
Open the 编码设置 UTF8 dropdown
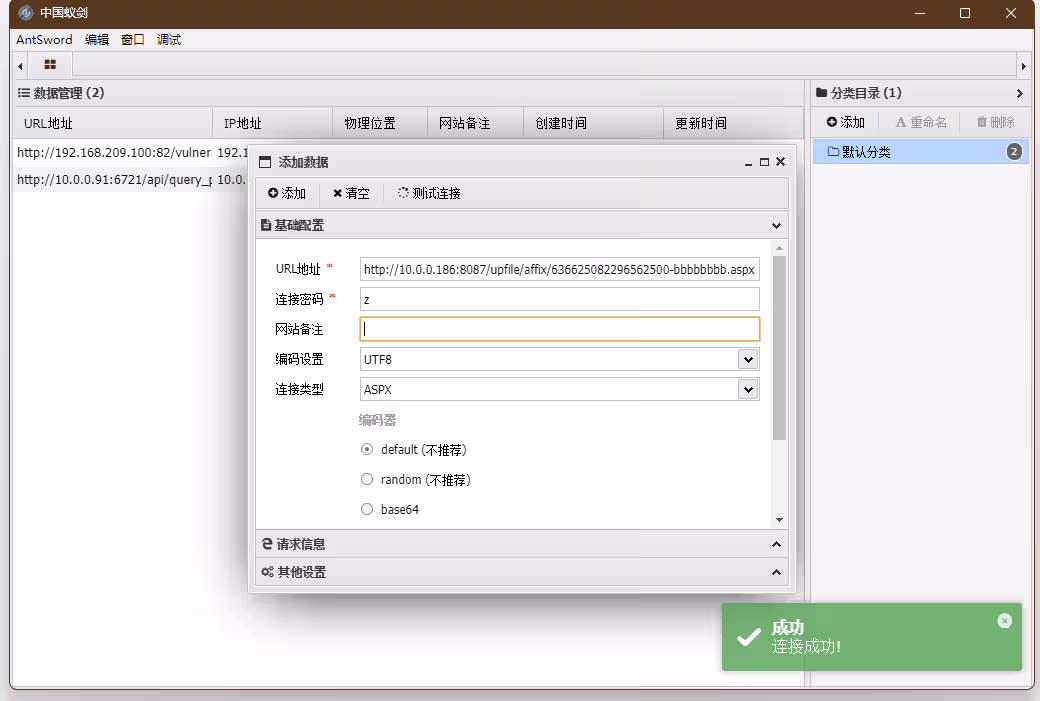click(x=747, y=359)
